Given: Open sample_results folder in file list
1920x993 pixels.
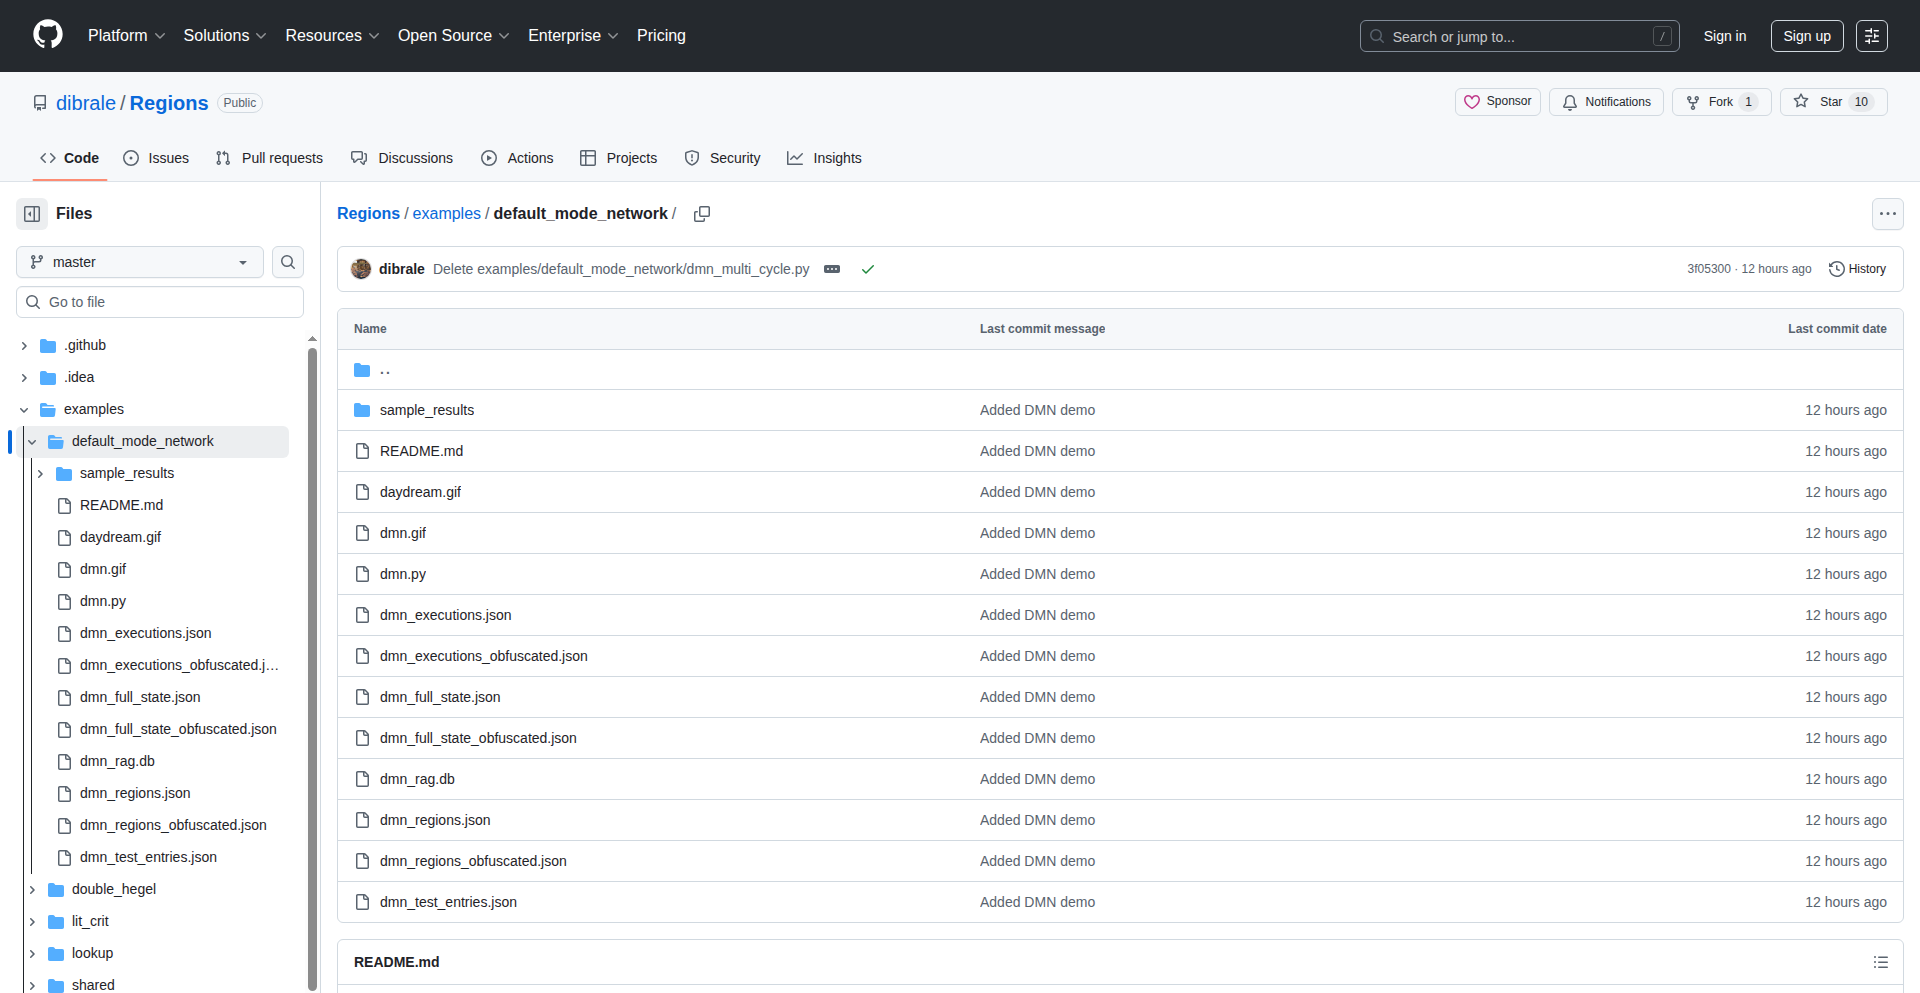Looking at the screenshot, I should click(x=427, y=410).
